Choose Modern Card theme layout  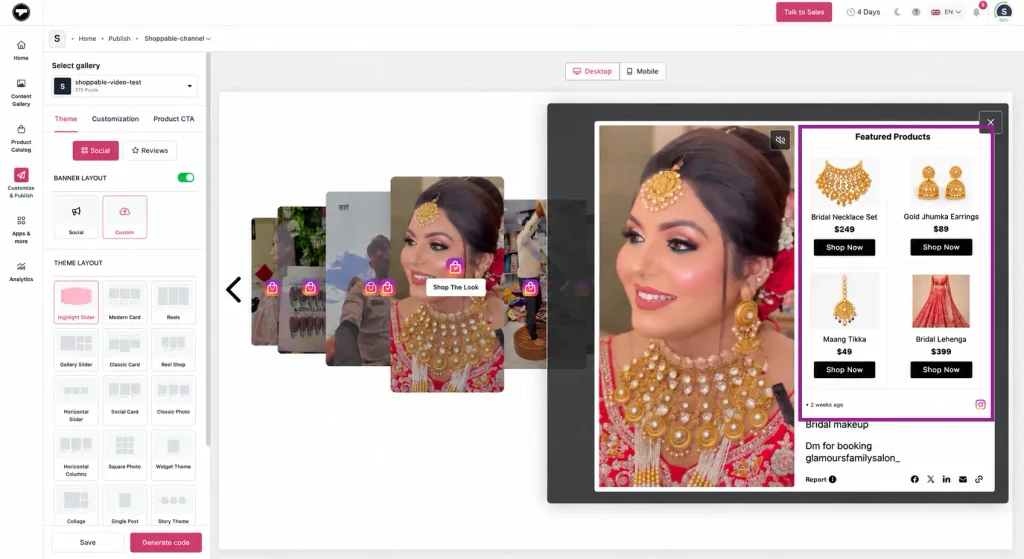tap(125, 302)
